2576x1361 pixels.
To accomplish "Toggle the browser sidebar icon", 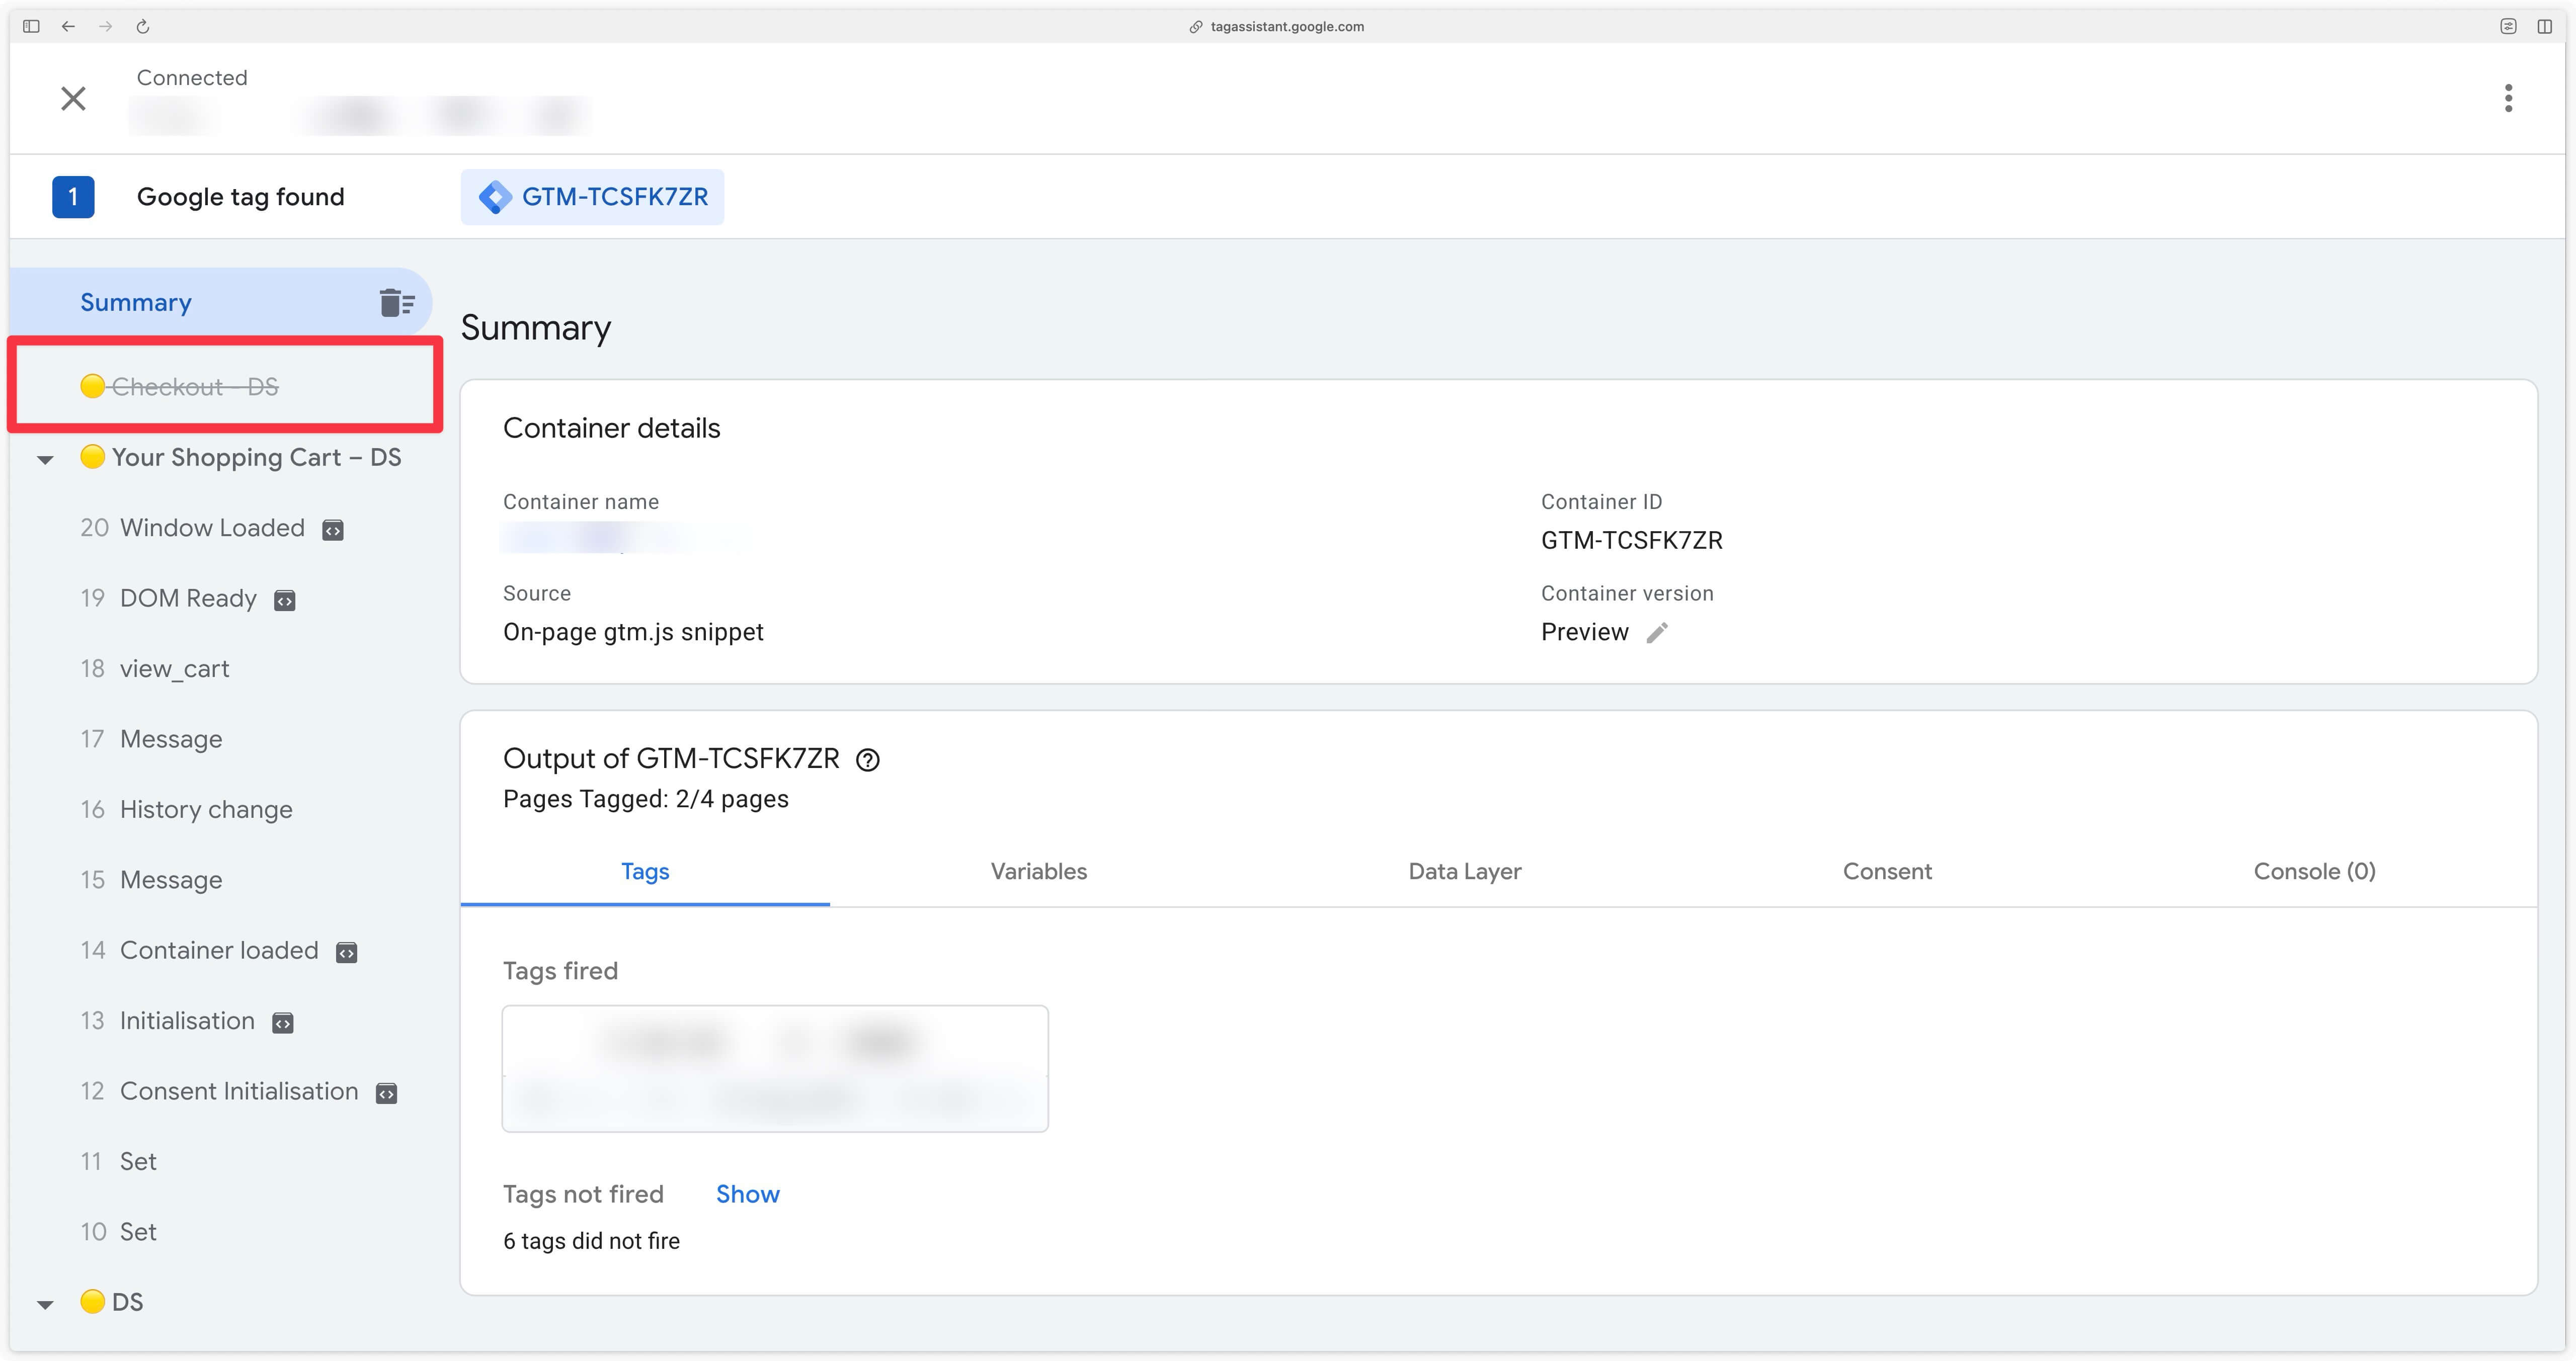I will pyautogui.click(x=31, y=26).
